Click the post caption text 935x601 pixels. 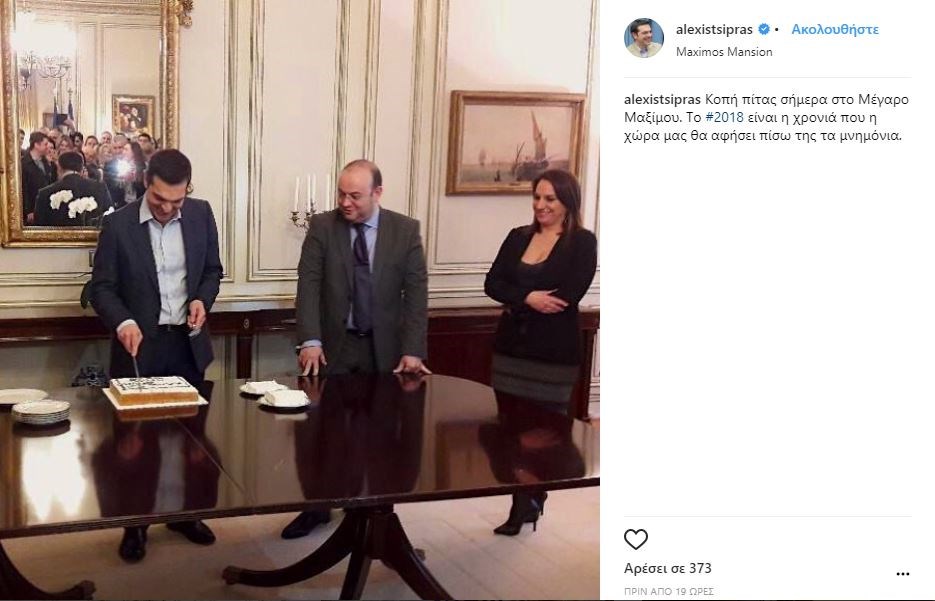pyautogui.click(x=766, y=117)
